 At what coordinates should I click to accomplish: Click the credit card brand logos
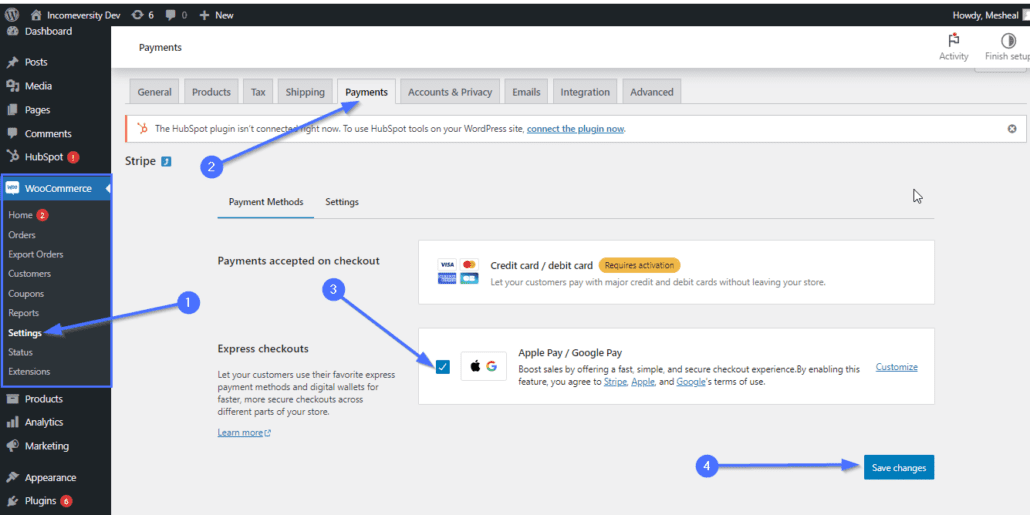coord(458,271)
